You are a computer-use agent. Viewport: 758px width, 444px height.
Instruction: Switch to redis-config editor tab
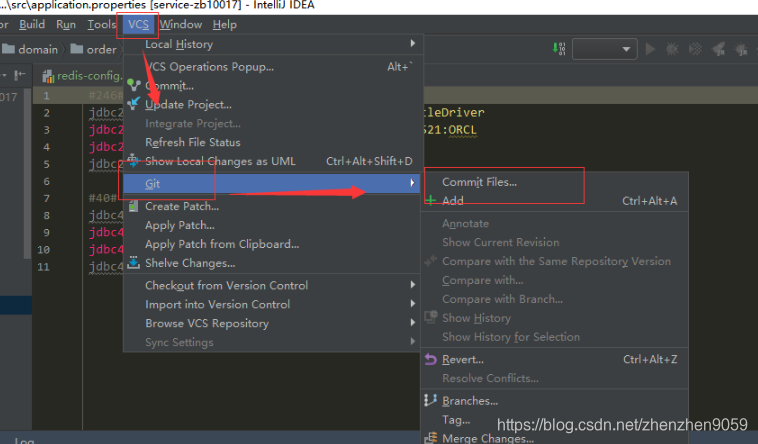(83, 76)
